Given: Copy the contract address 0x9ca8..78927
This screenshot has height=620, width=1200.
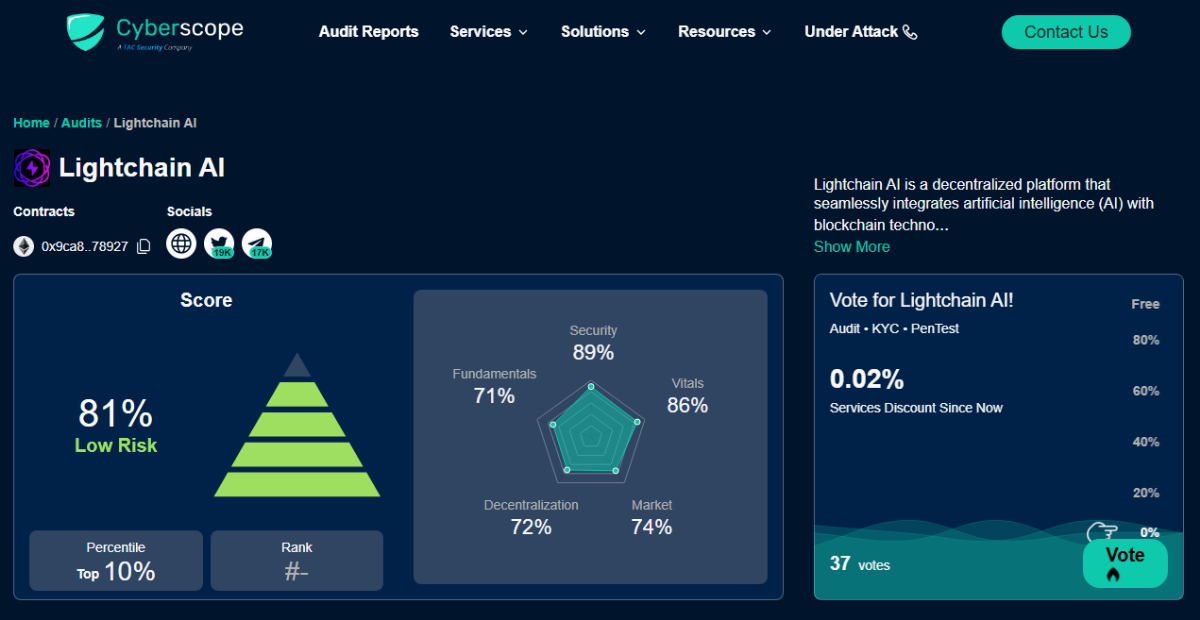Looking at the screenshot, I should point(143,245).
